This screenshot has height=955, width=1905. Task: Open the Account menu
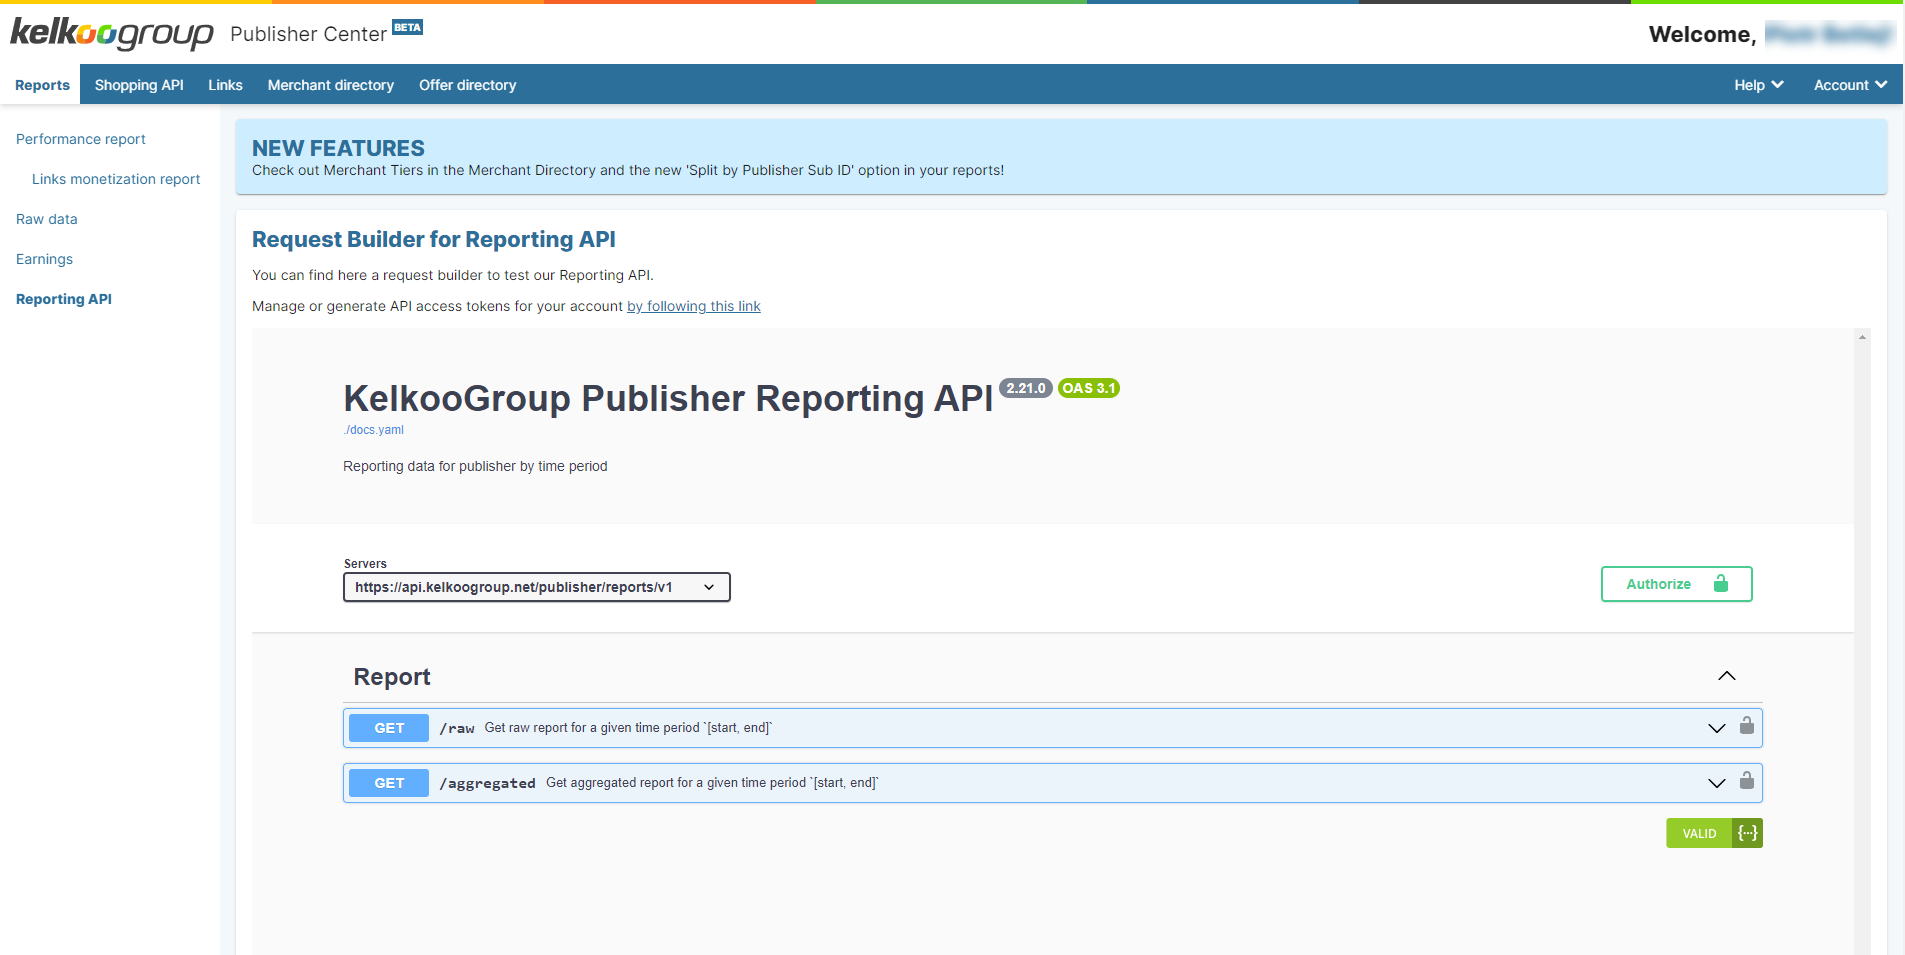point(1849,85)
